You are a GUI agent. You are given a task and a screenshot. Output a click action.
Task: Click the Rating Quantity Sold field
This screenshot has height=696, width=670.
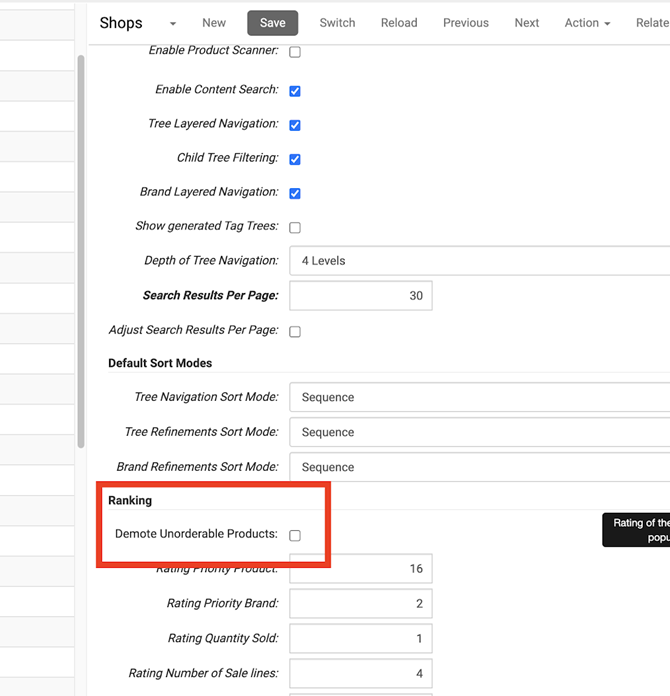(361, 639)
